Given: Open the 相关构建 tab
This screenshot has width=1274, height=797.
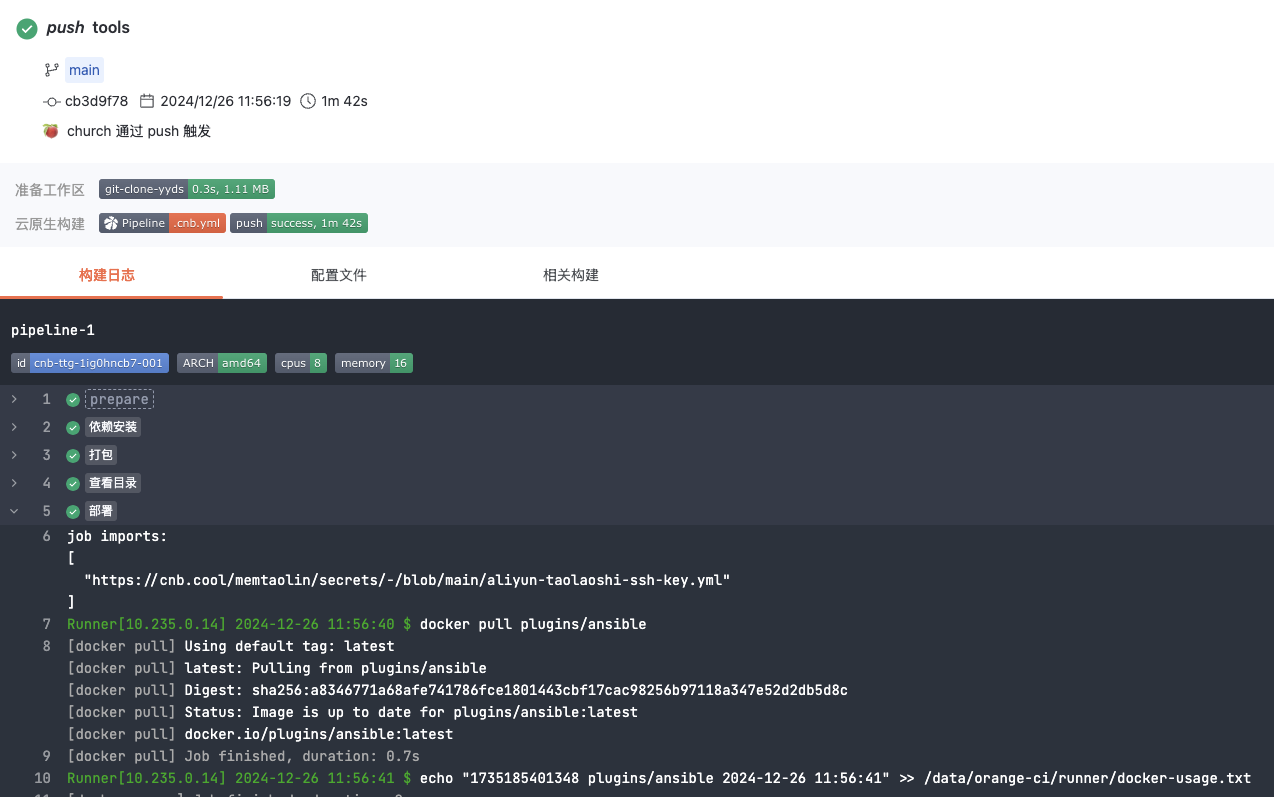Looking at the screenshot, I should pos(571,275).
